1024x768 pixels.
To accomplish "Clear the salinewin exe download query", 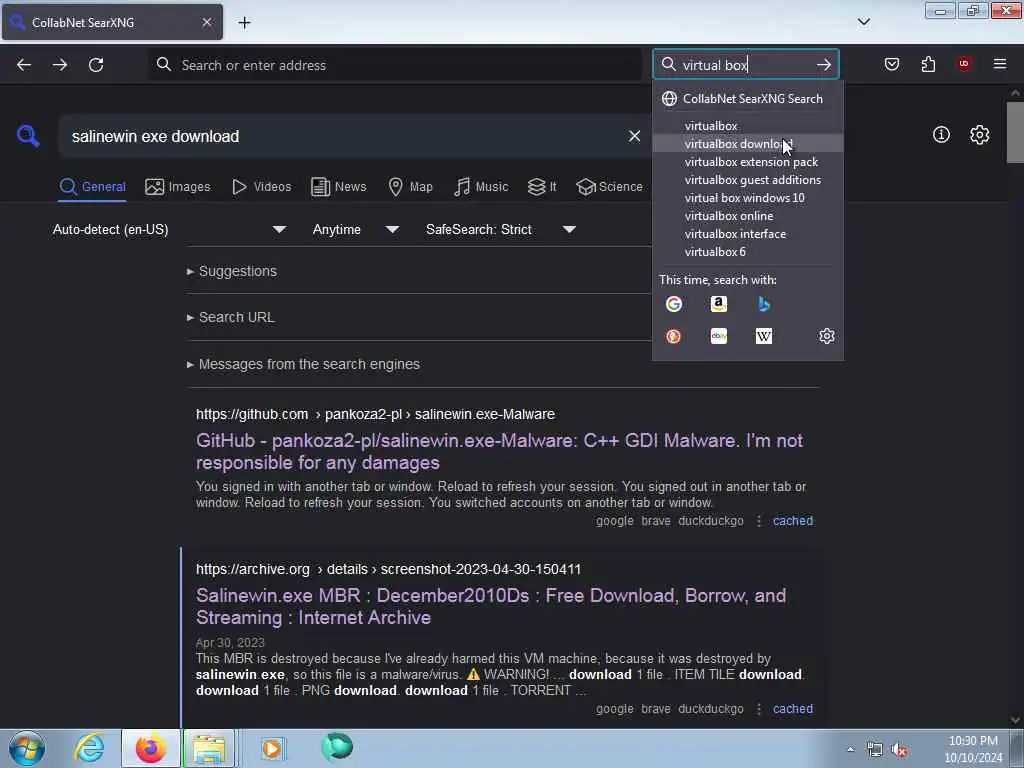I will (634, 136).
